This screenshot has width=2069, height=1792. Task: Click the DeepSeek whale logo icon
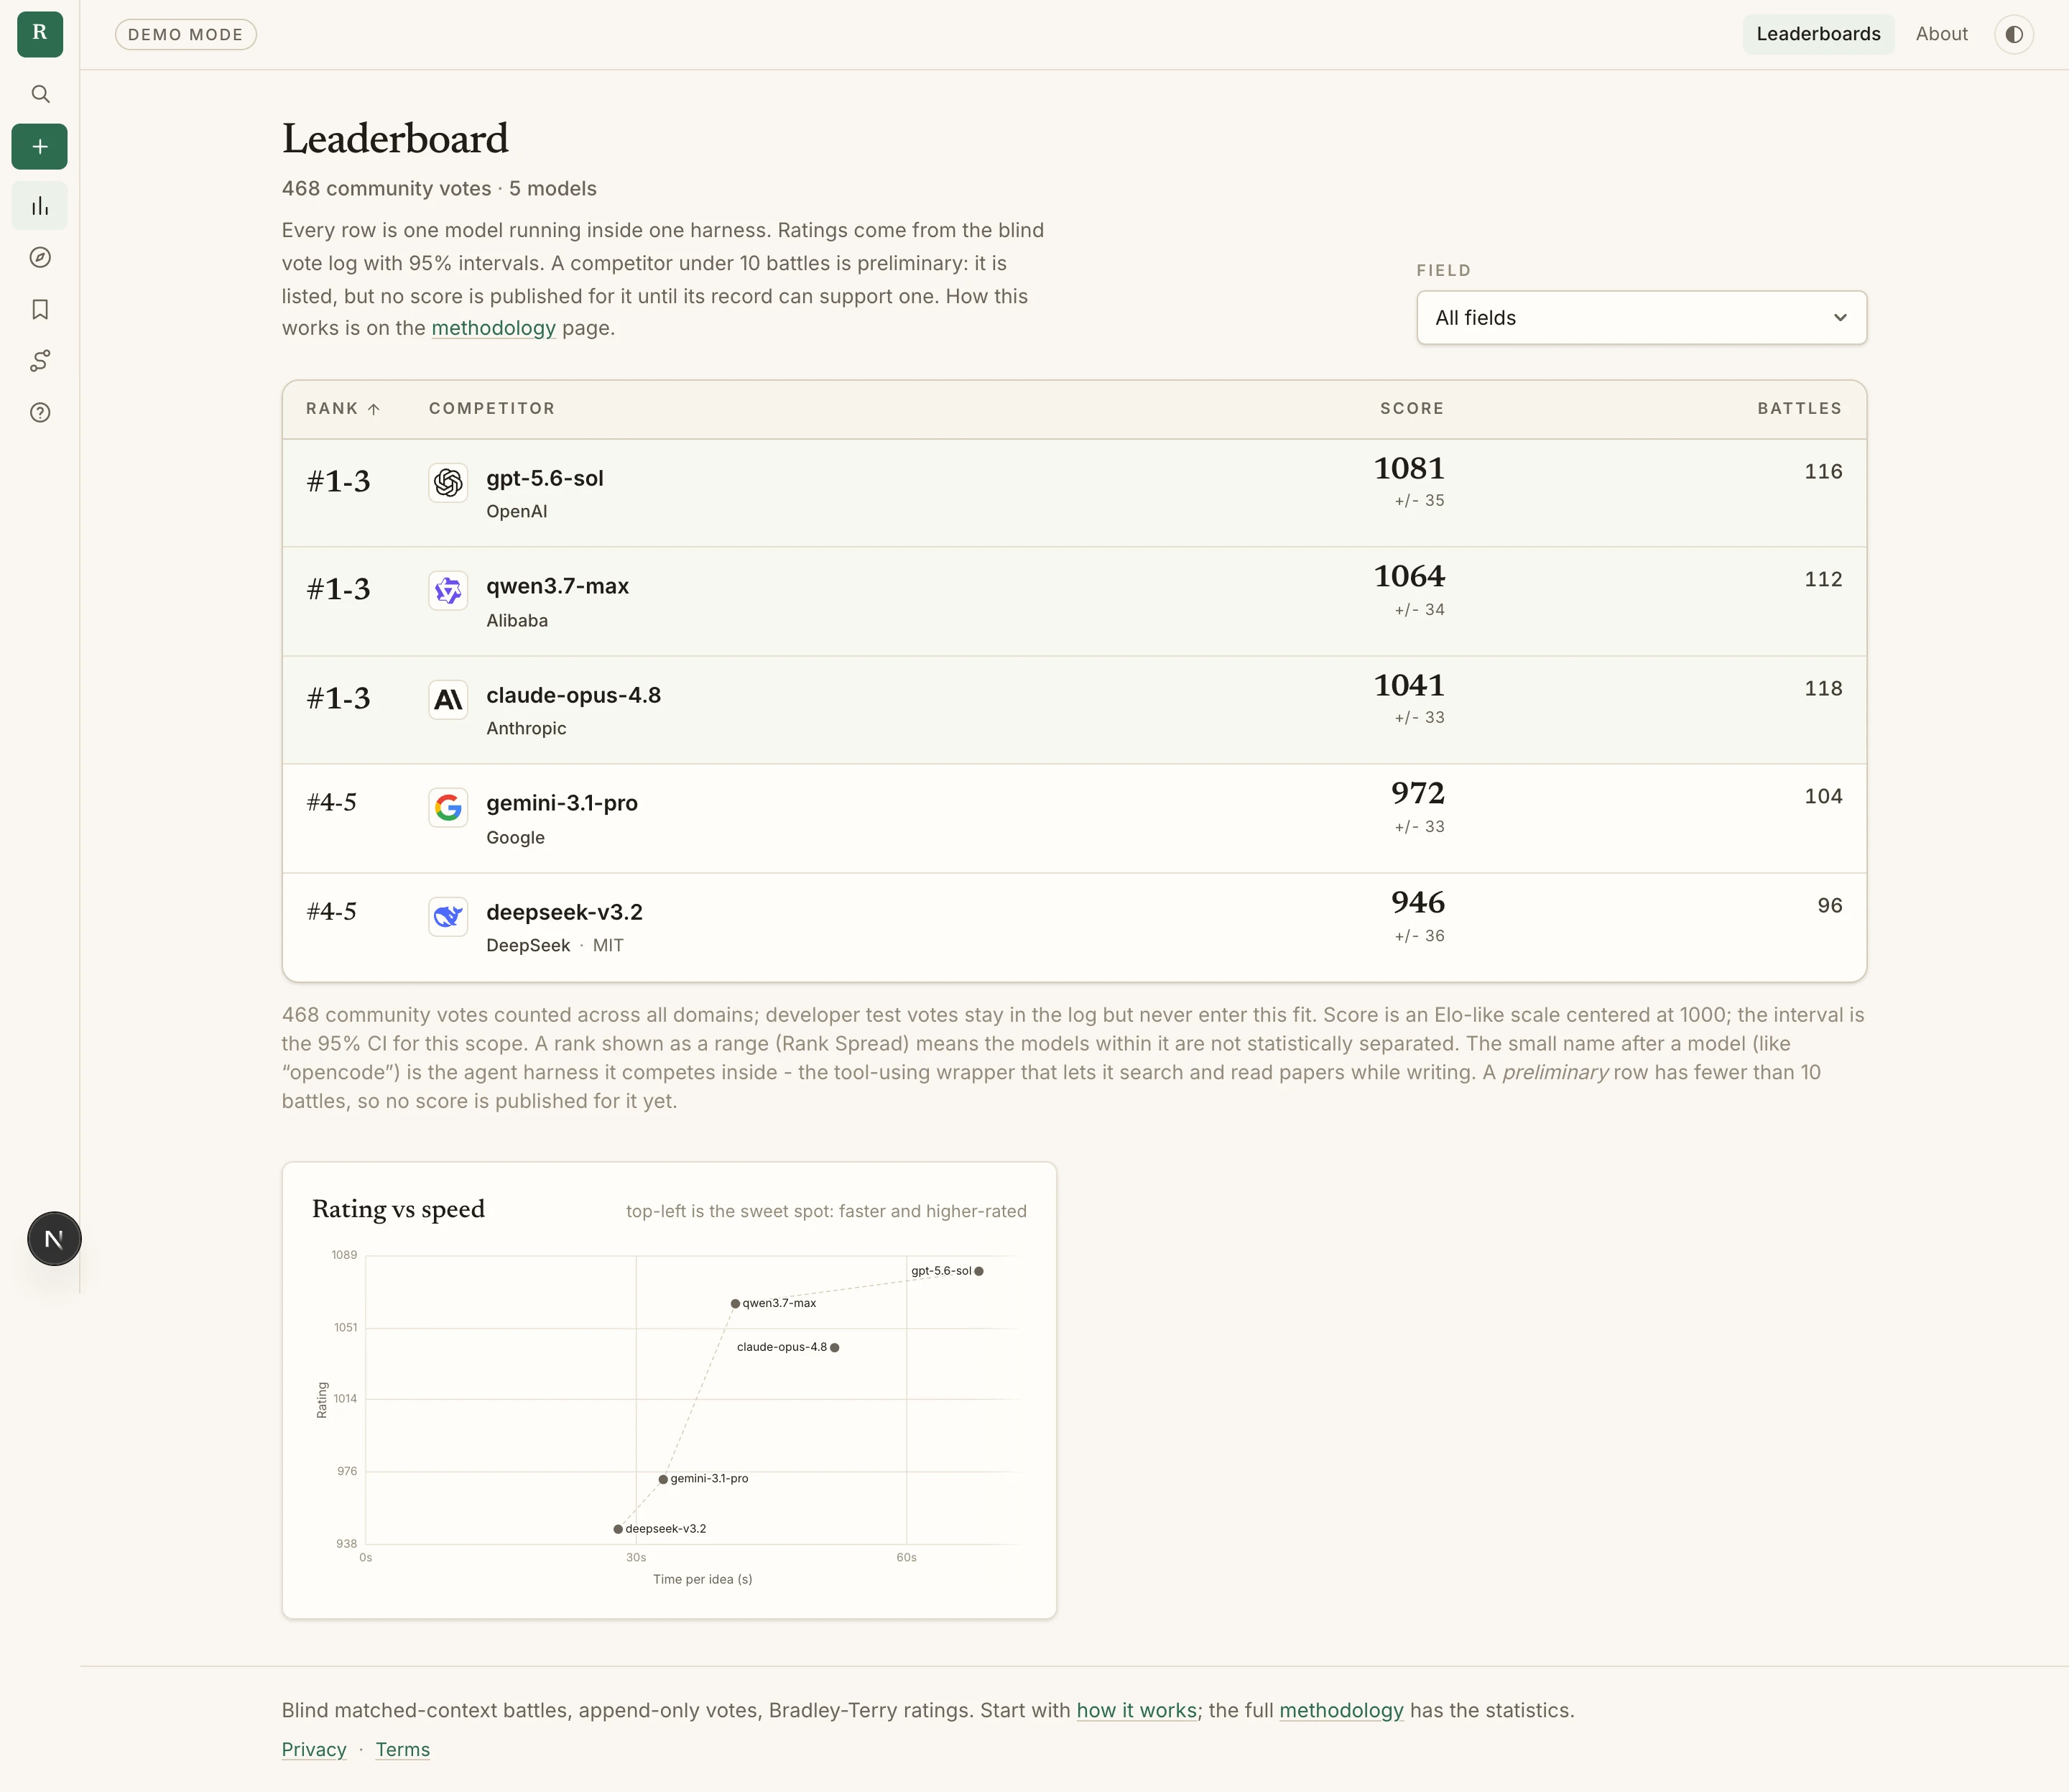[x=448, y=917]
